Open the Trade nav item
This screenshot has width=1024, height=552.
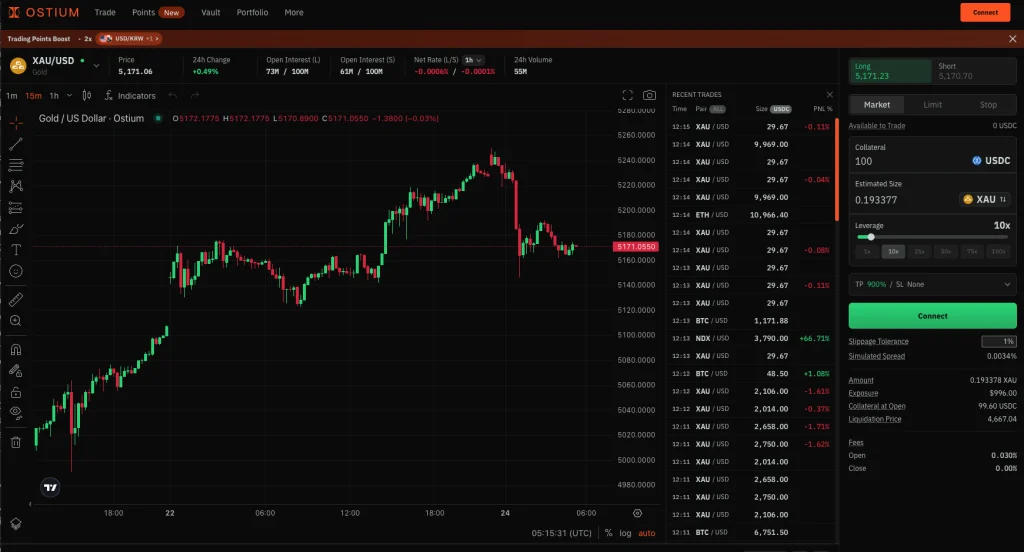105,12
